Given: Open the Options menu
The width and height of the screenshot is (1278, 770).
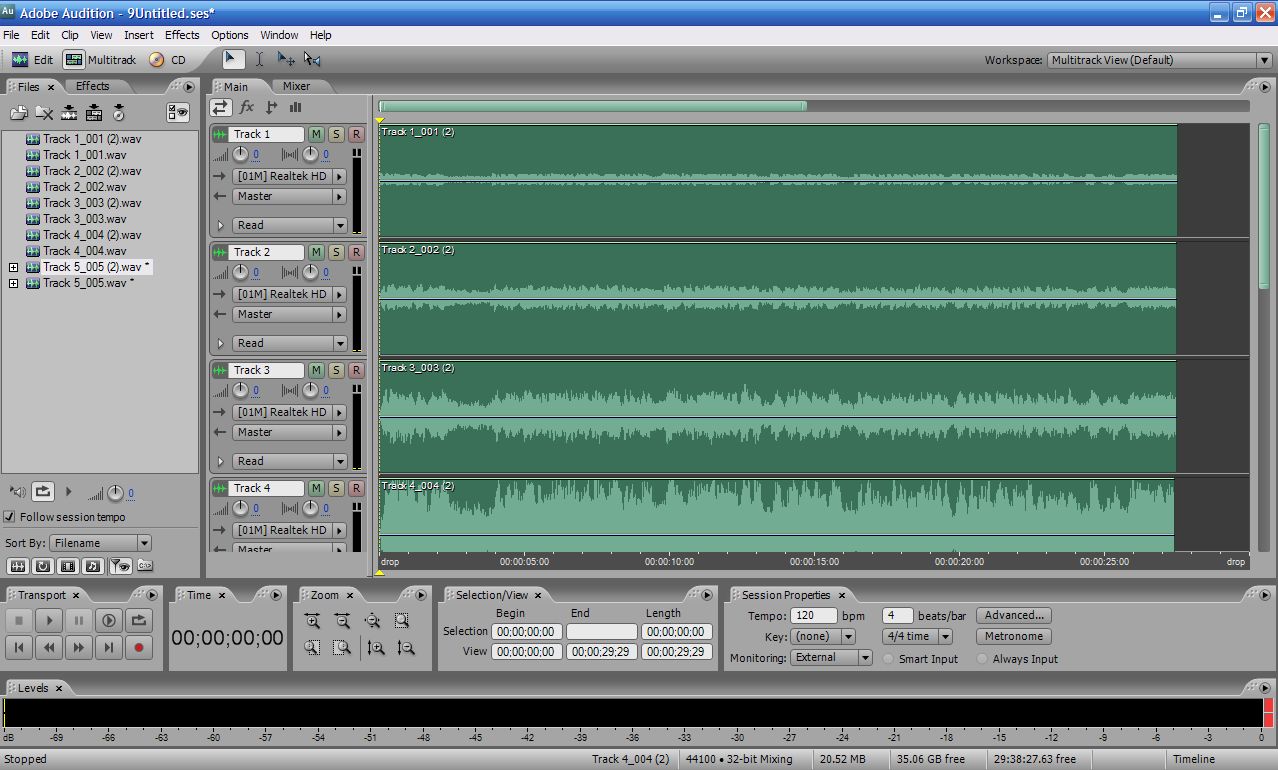Looking at the screenshot, I should pos(230,35).
